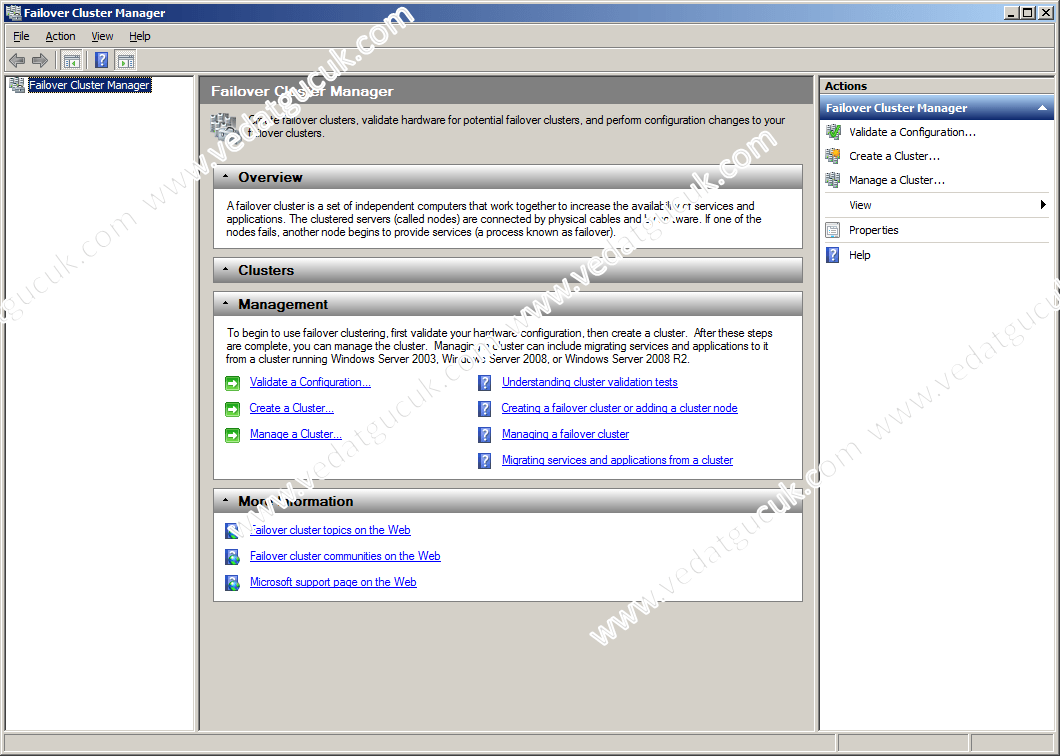
Task: Open the Manage a Cluster... link in Management
Action: click(295, 434)
